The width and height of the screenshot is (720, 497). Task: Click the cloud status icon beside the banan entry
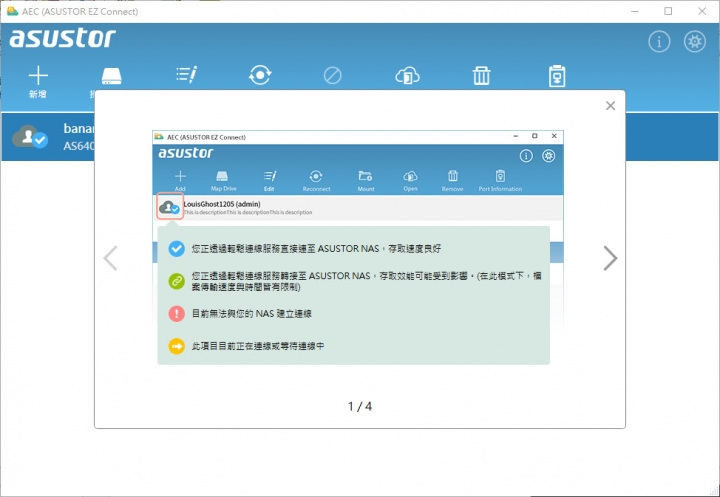pyautogui.click(x=30, y=137)
